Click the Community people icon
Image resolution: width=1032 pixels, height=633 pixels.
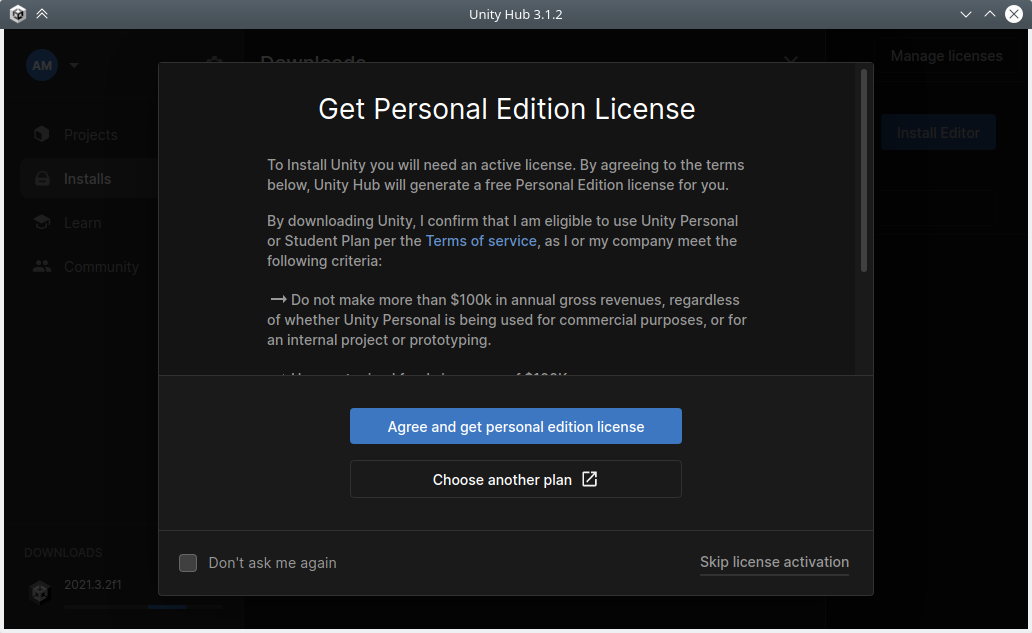pos(41,267)
